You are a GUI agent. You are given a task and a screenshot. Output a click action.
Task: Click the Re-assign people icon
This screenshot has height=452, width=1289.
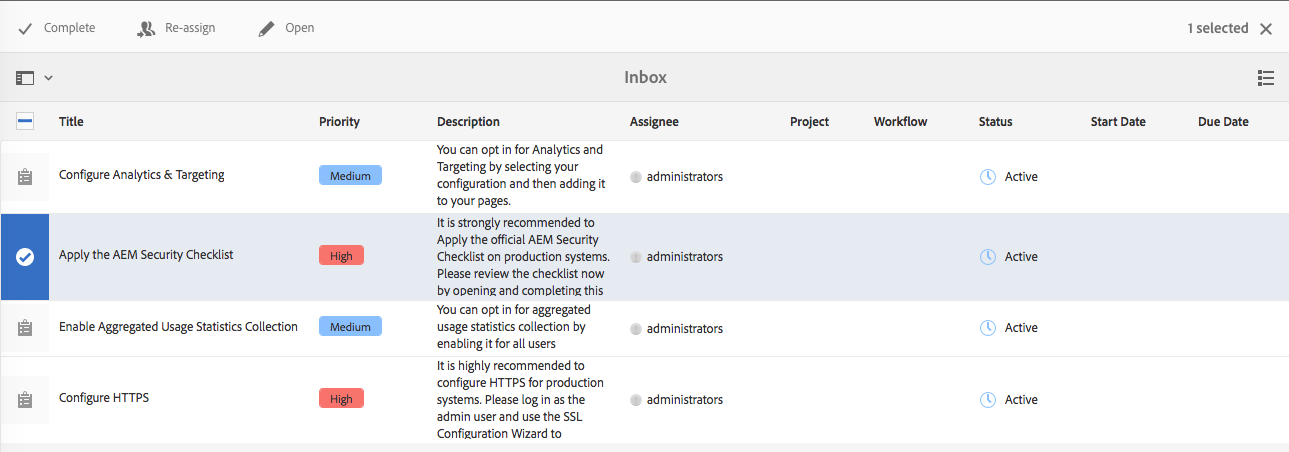coord(146,29)
